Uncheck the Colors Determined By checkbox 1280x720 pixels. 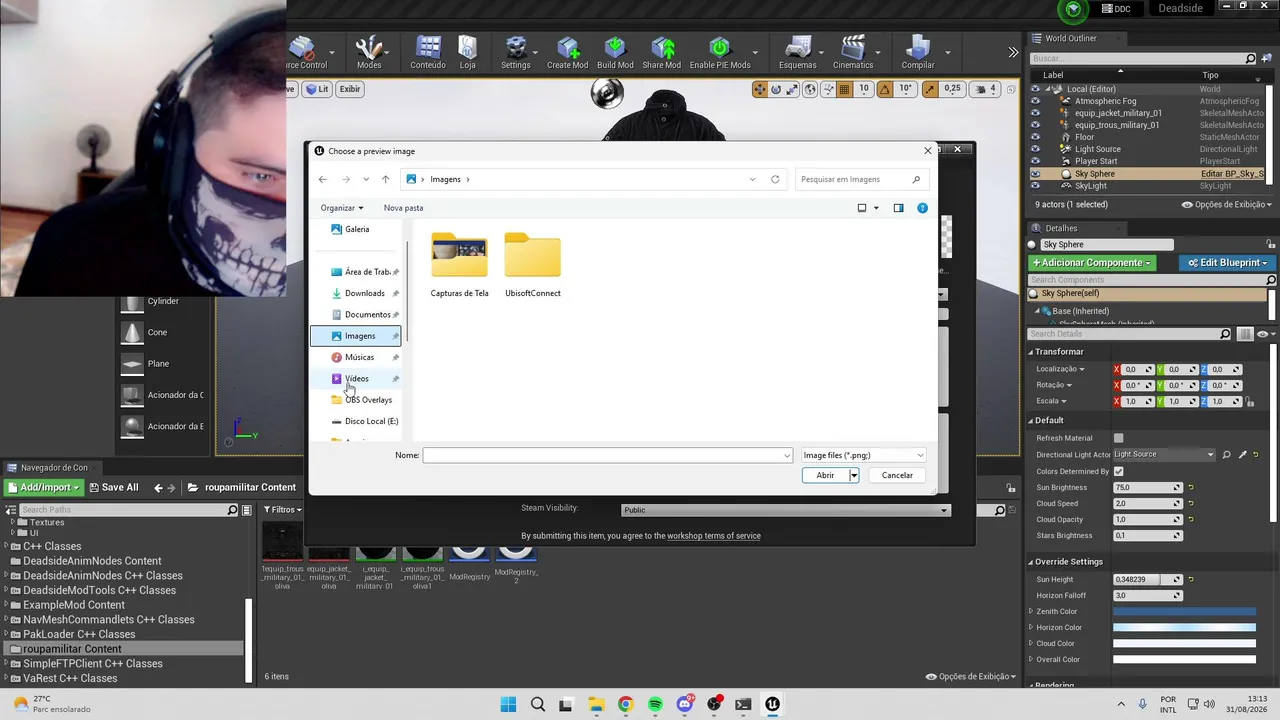[x=1118, y=471]
